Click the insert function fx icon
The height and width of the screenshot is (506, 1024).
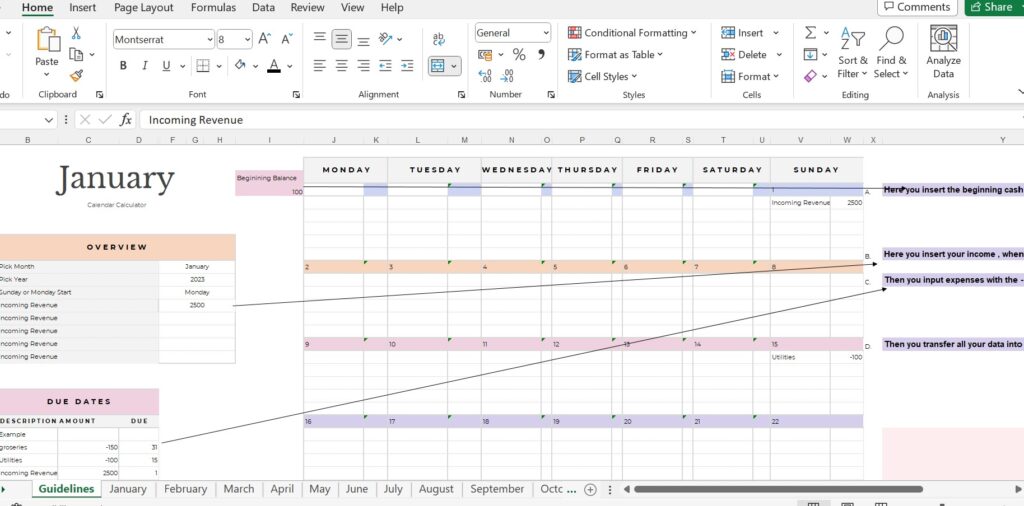[126, 120]
